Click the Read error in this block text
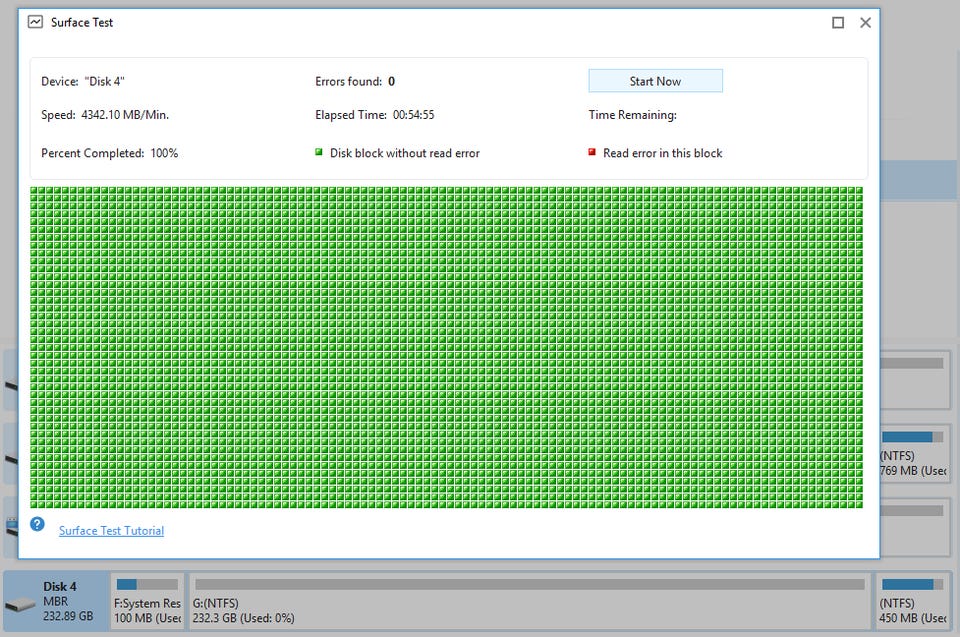Screen dimensions: 960x637 [662, 153]
